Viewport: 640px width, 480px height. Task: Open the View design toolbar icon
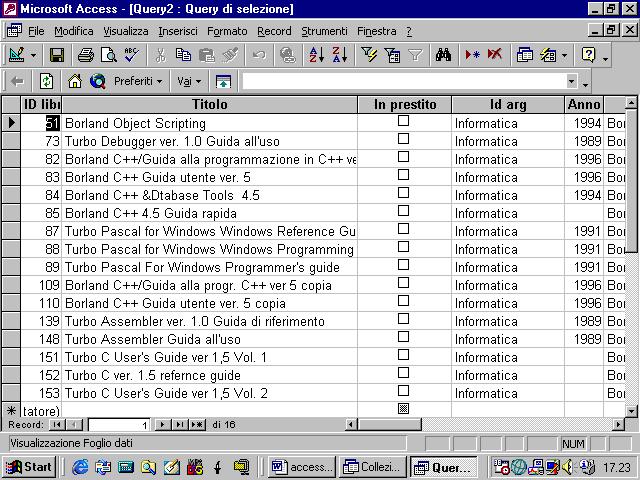pos(16,55)
